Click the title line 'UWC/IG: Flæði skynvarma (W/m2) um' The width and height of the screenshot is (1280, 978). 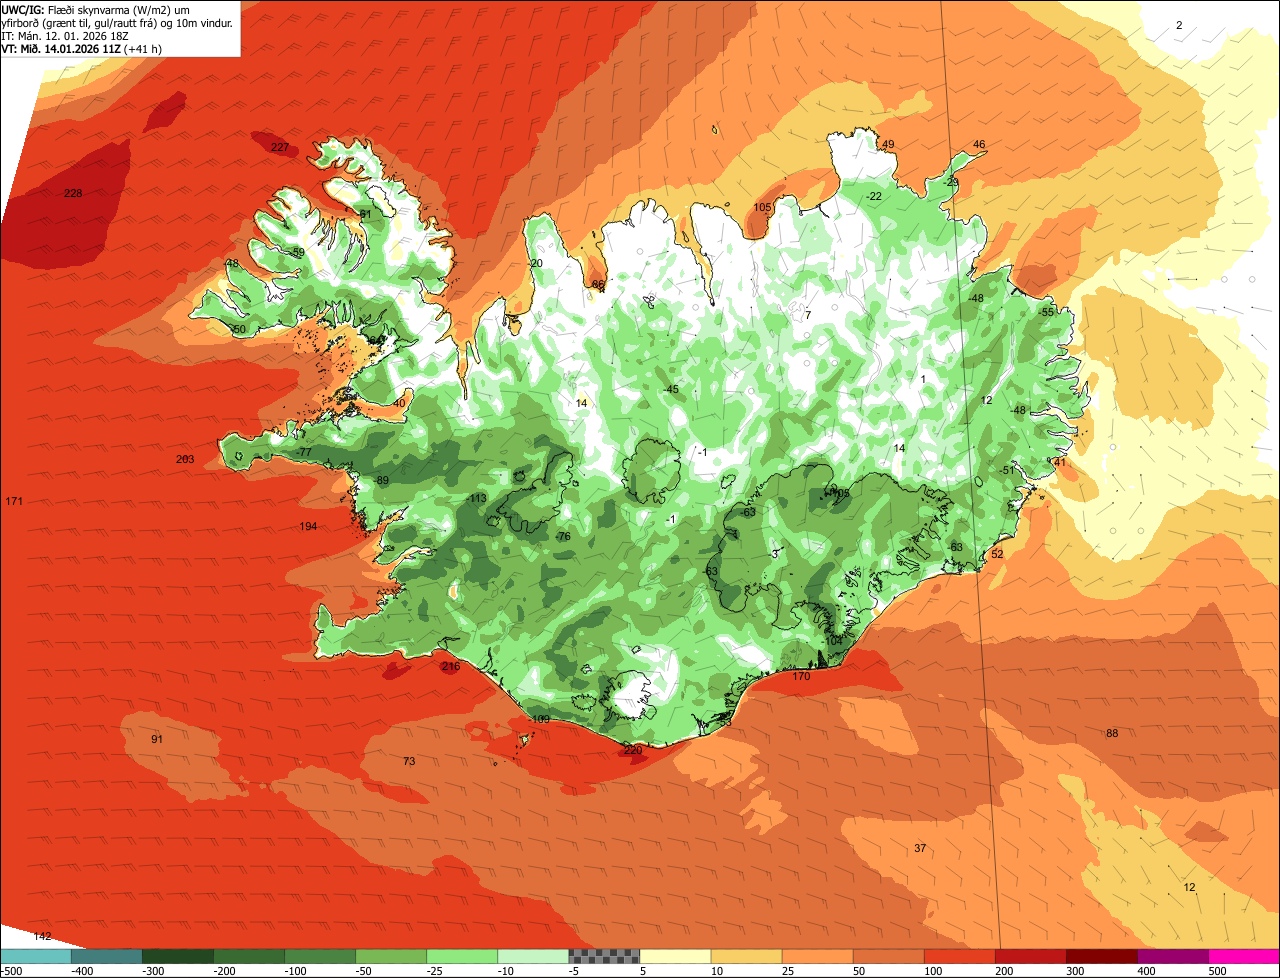[95, 8]
